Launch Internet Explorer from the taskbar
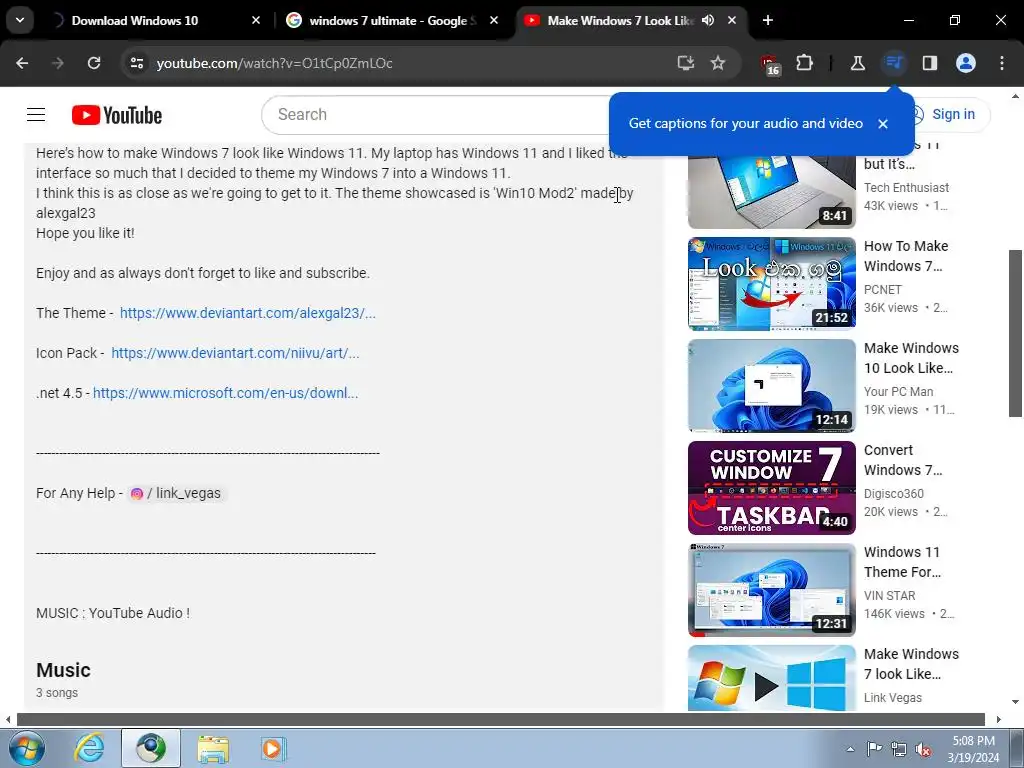 point(89,748)
